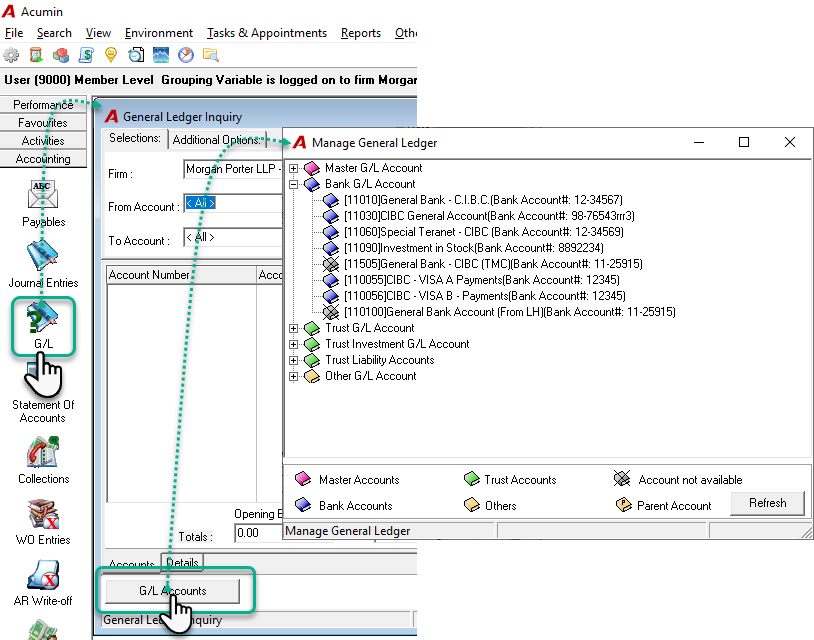This screenshot has width=814, height=640.
Task: Open the Collections sidebar icon
Action: (43, 460)
